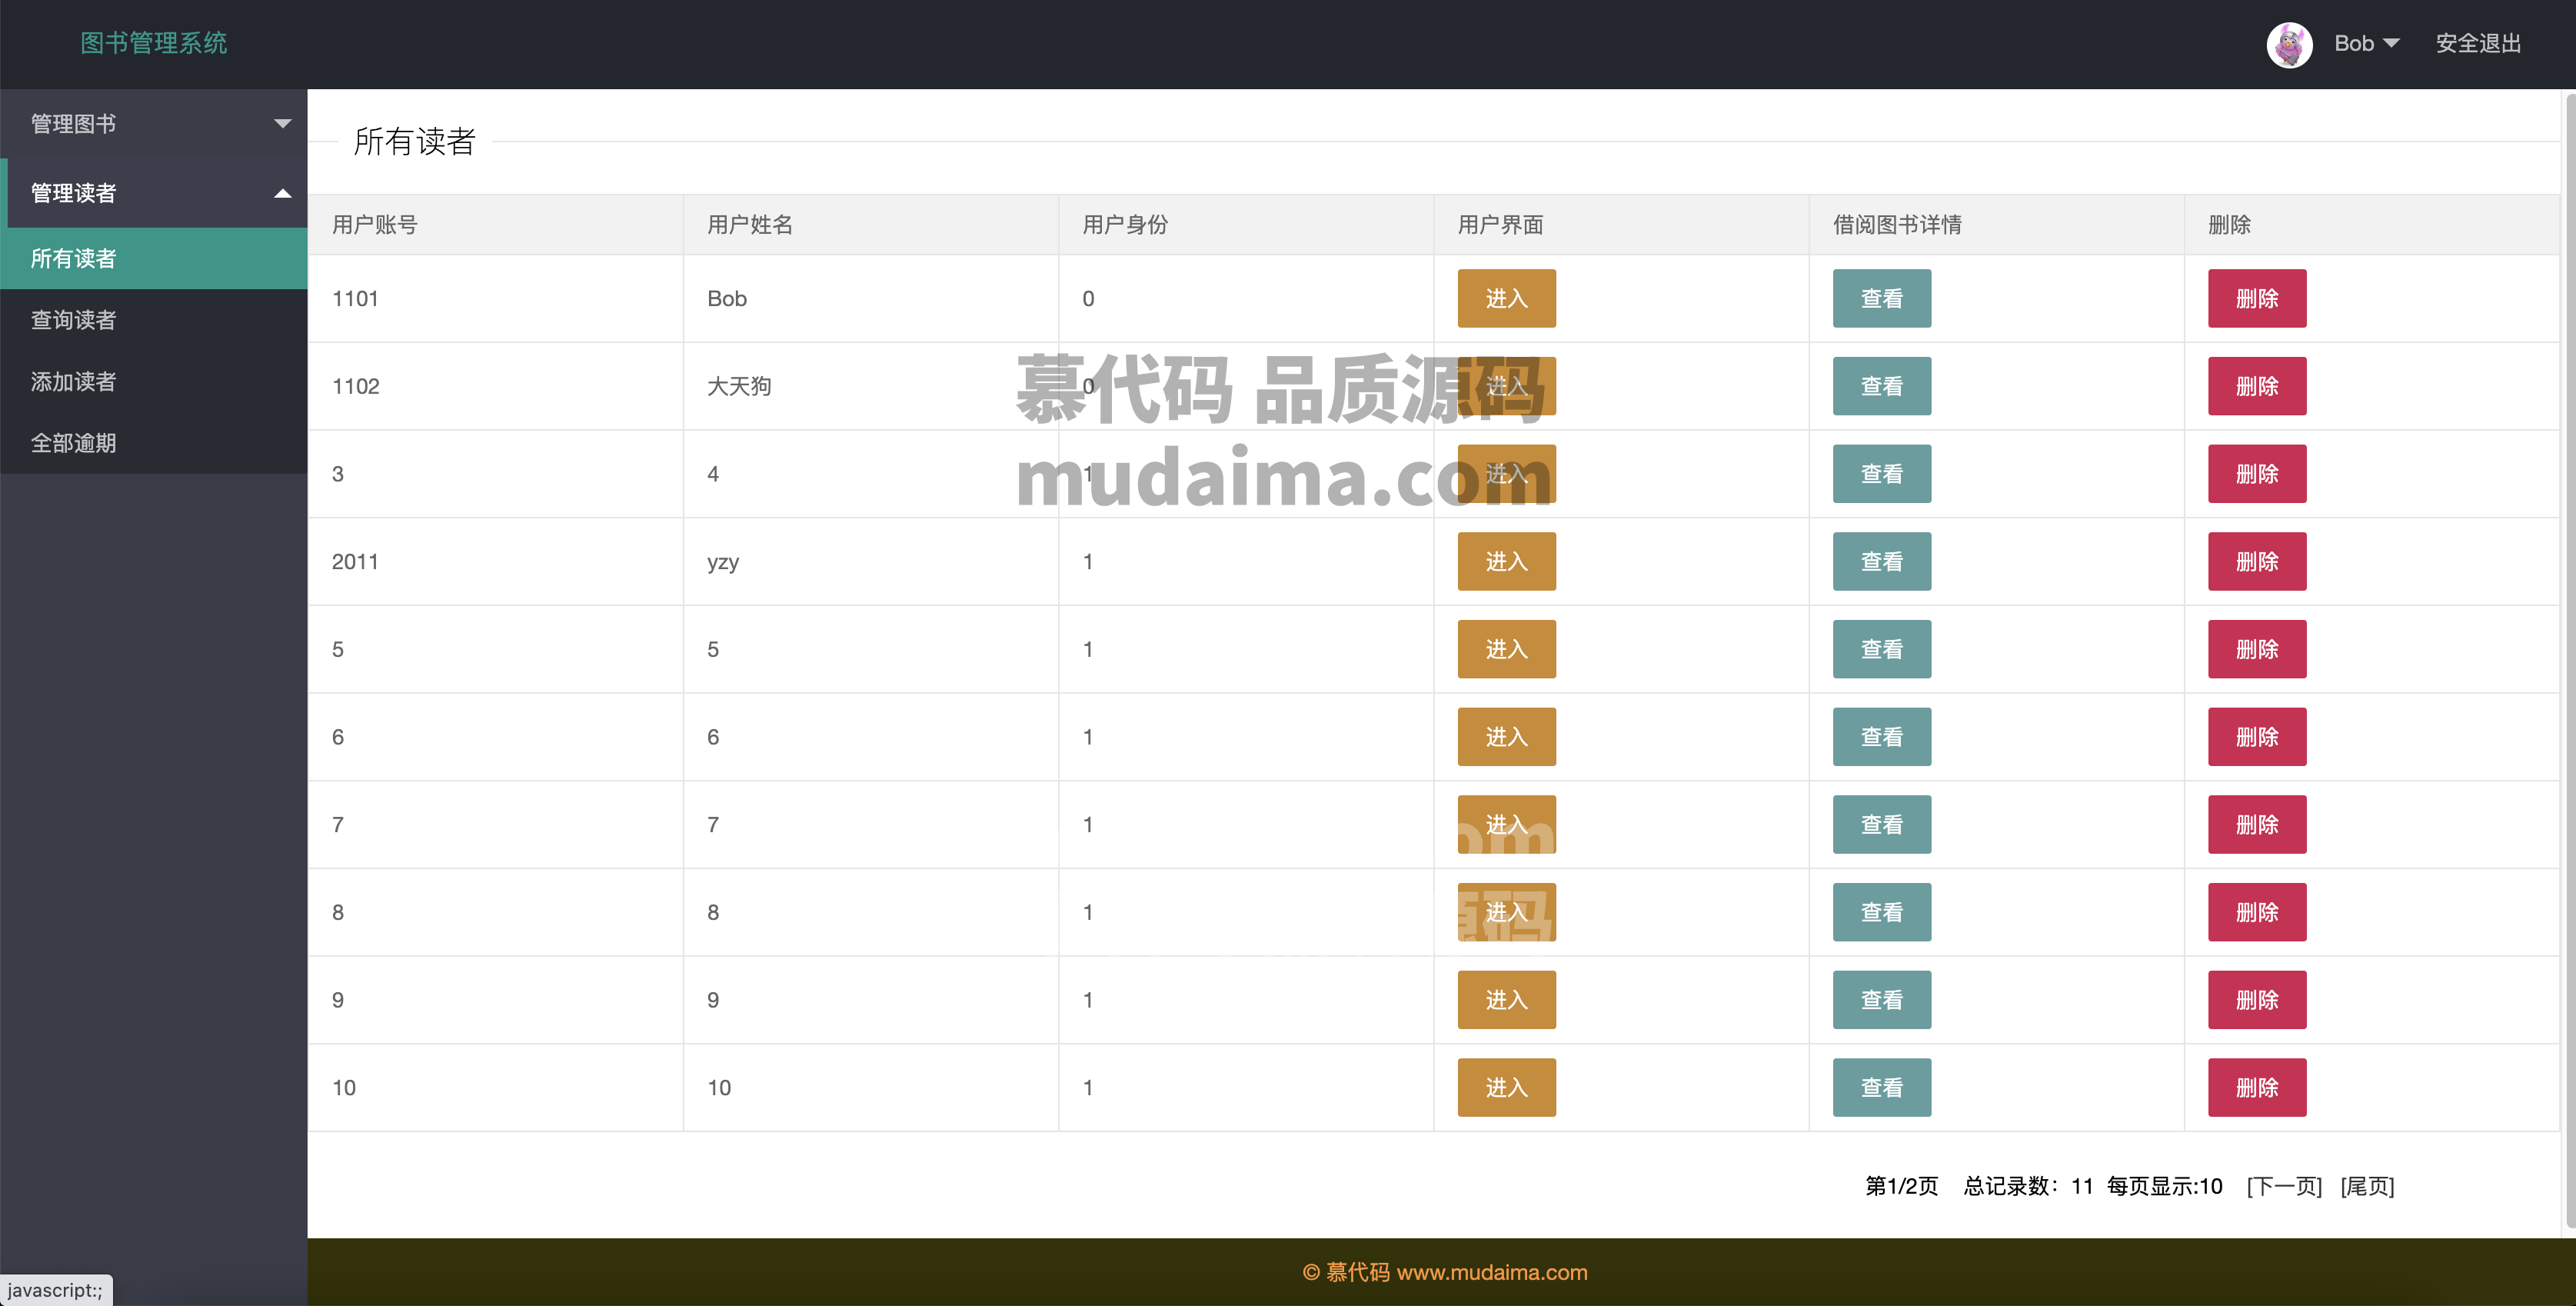2576x1306 pixels.
Task: Click 查看 for account 9
Action: coord(1881,1000)
